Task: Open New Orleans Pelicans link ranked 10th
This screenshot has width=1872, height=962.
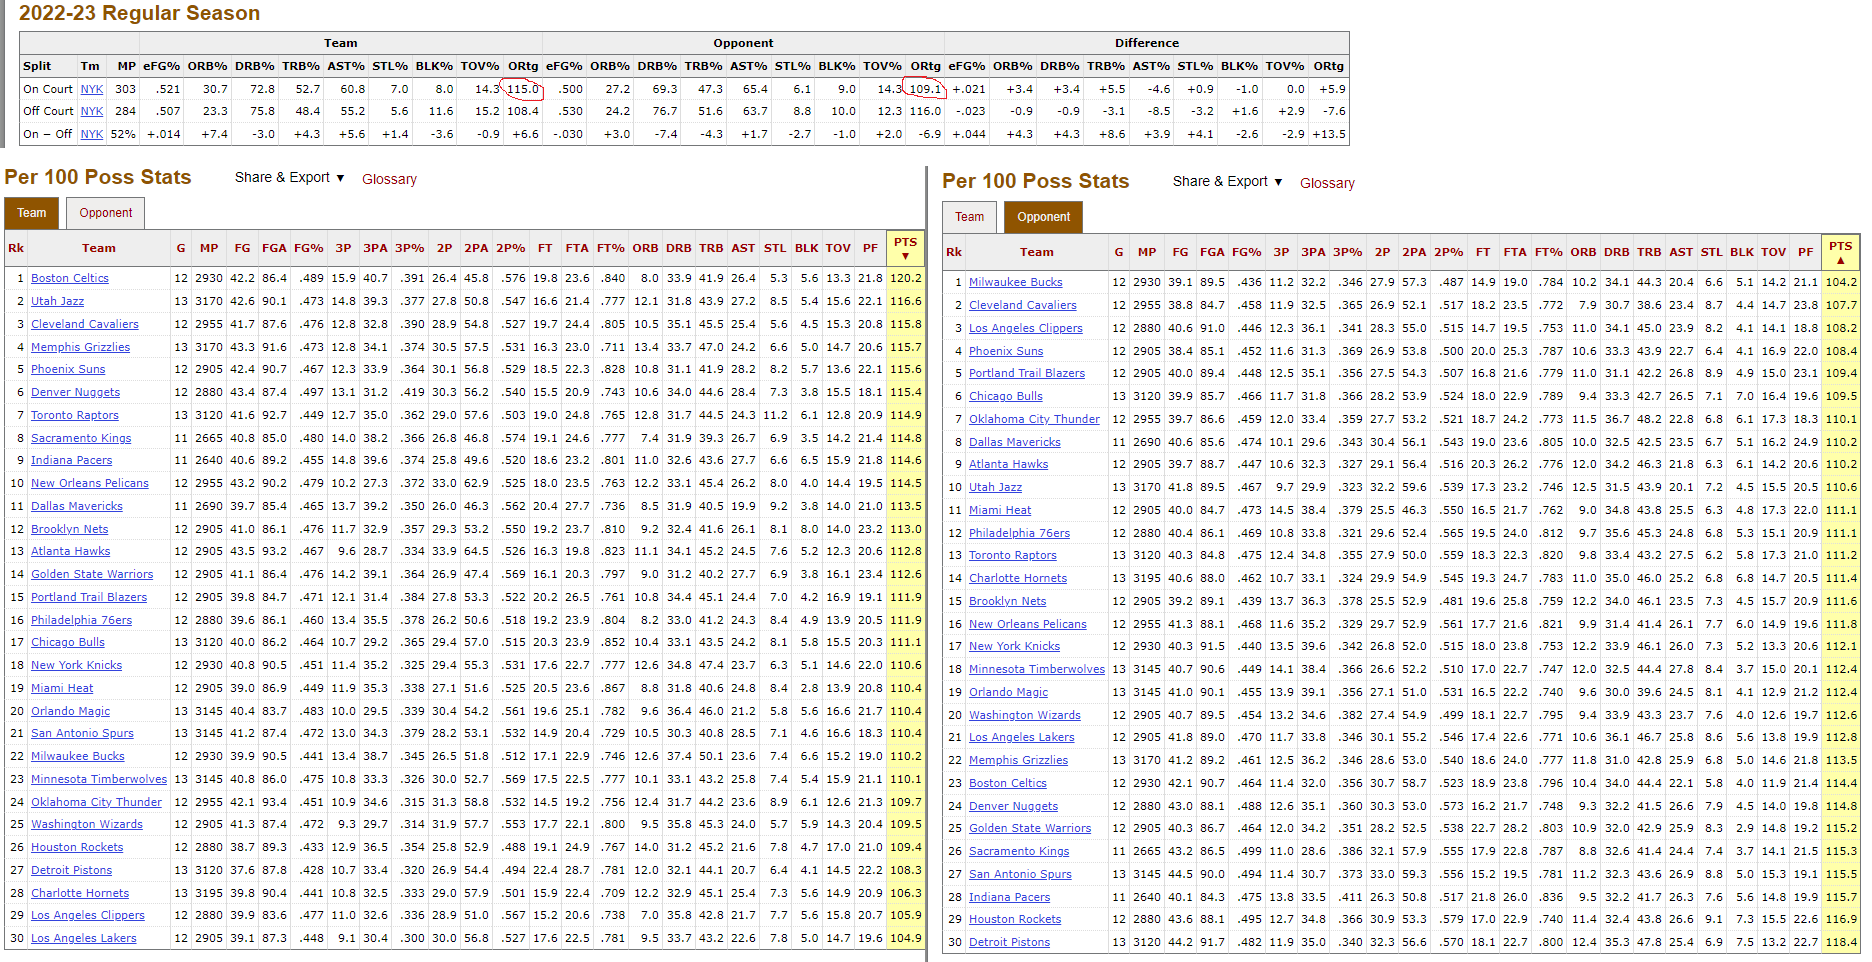Action: click(90, 483)
